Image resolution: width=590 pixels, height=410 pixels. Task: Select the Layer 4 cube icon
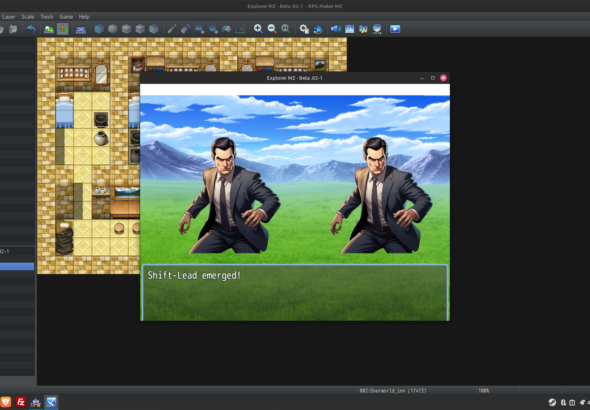(154, 29)
